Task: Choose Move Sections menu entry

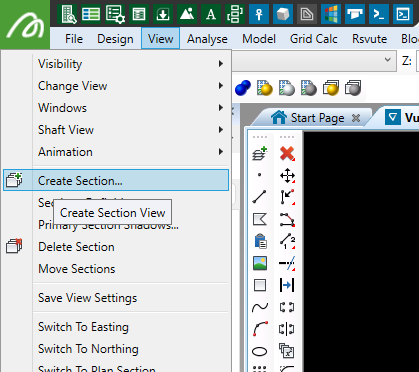Action: [x=116, y=269]
